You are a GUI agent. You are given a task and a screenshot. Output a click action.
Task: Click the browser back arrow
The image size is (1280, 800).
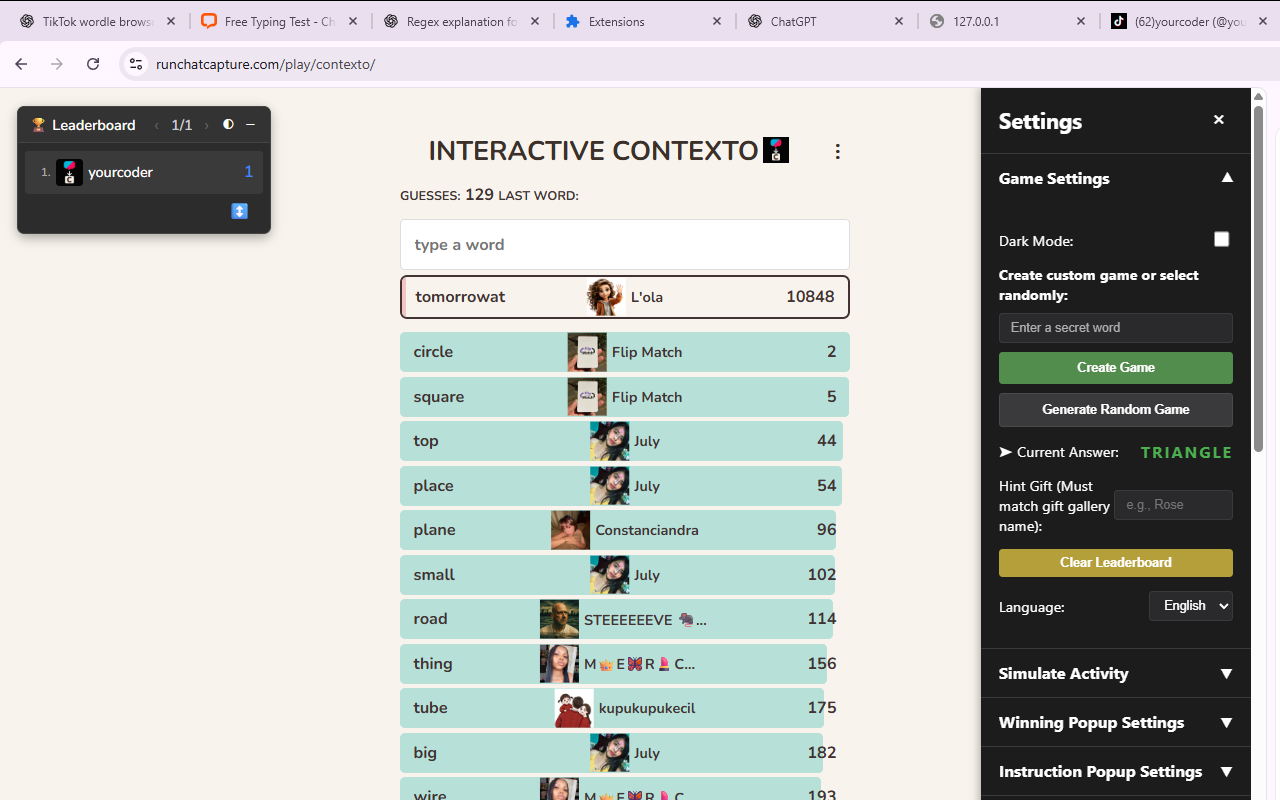[22, 64]
